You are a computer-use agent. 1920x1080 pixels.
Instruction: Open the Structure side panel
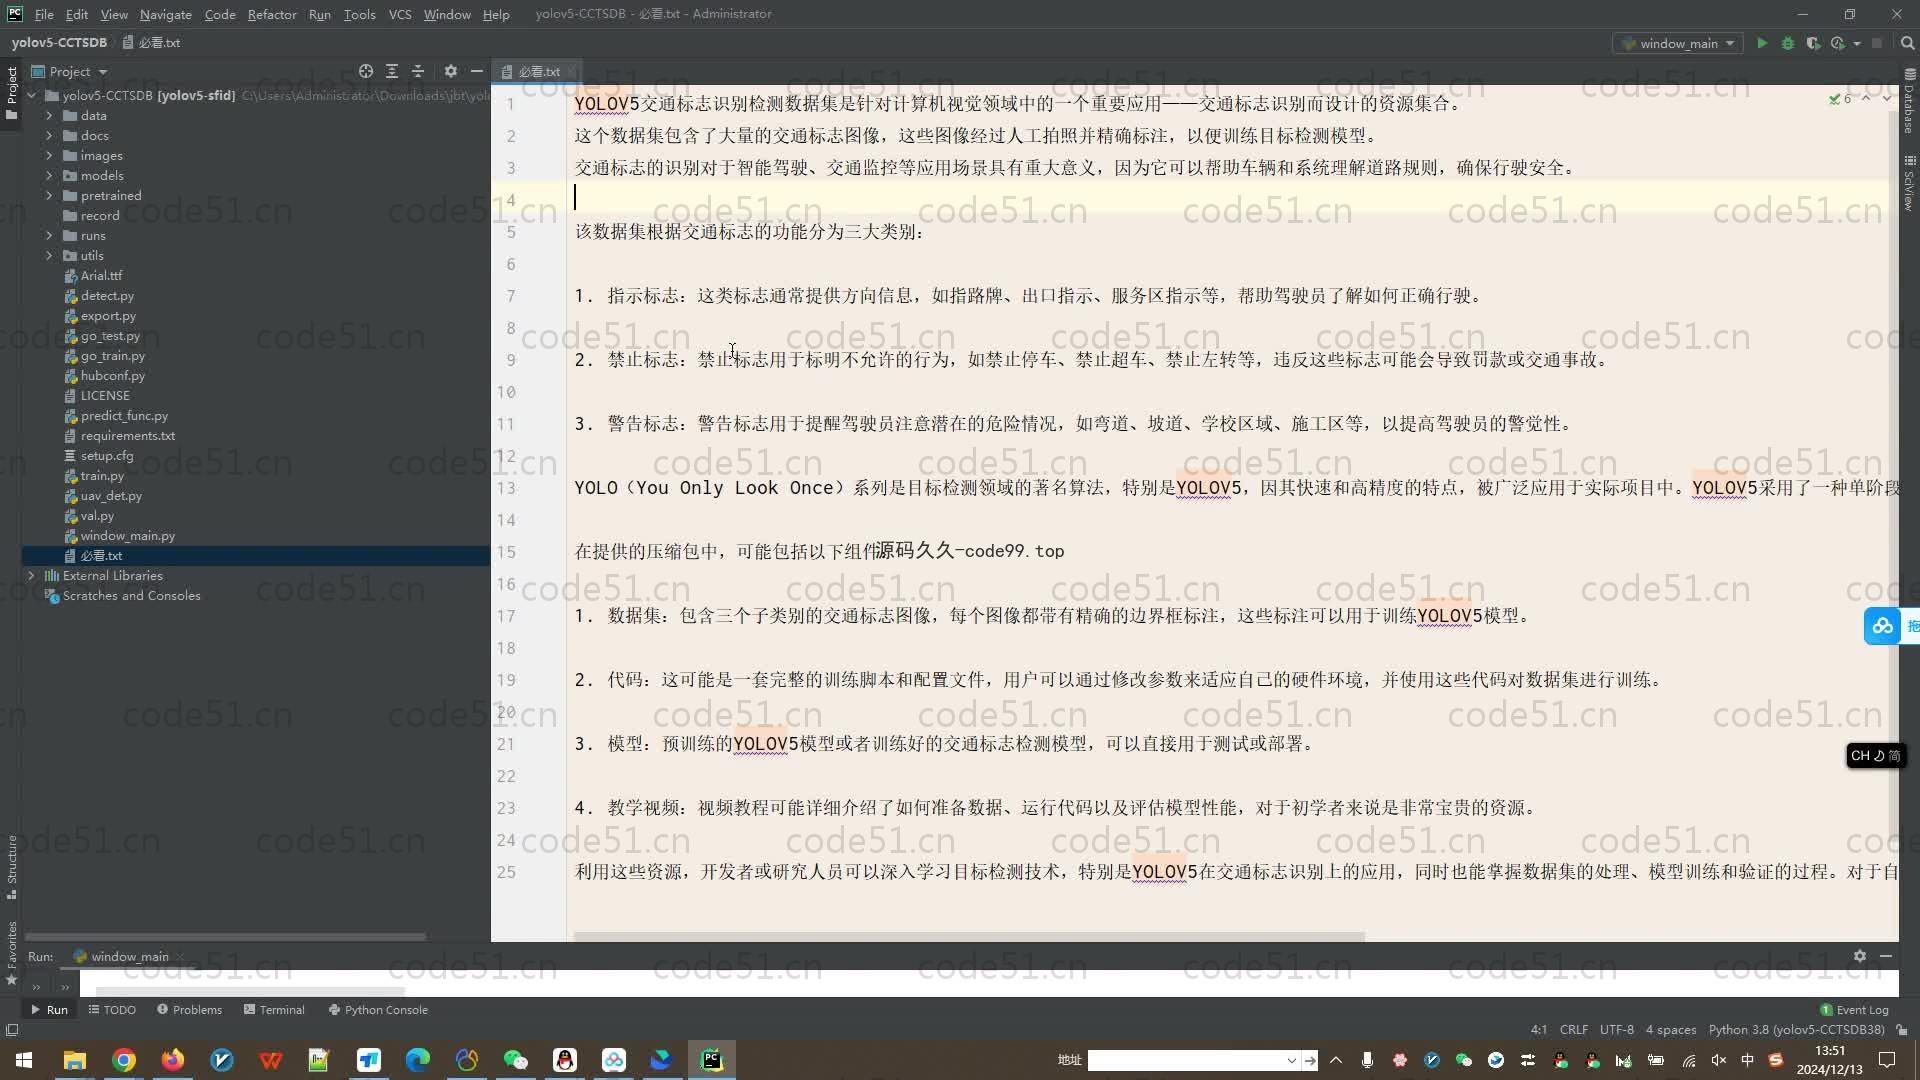11,866
